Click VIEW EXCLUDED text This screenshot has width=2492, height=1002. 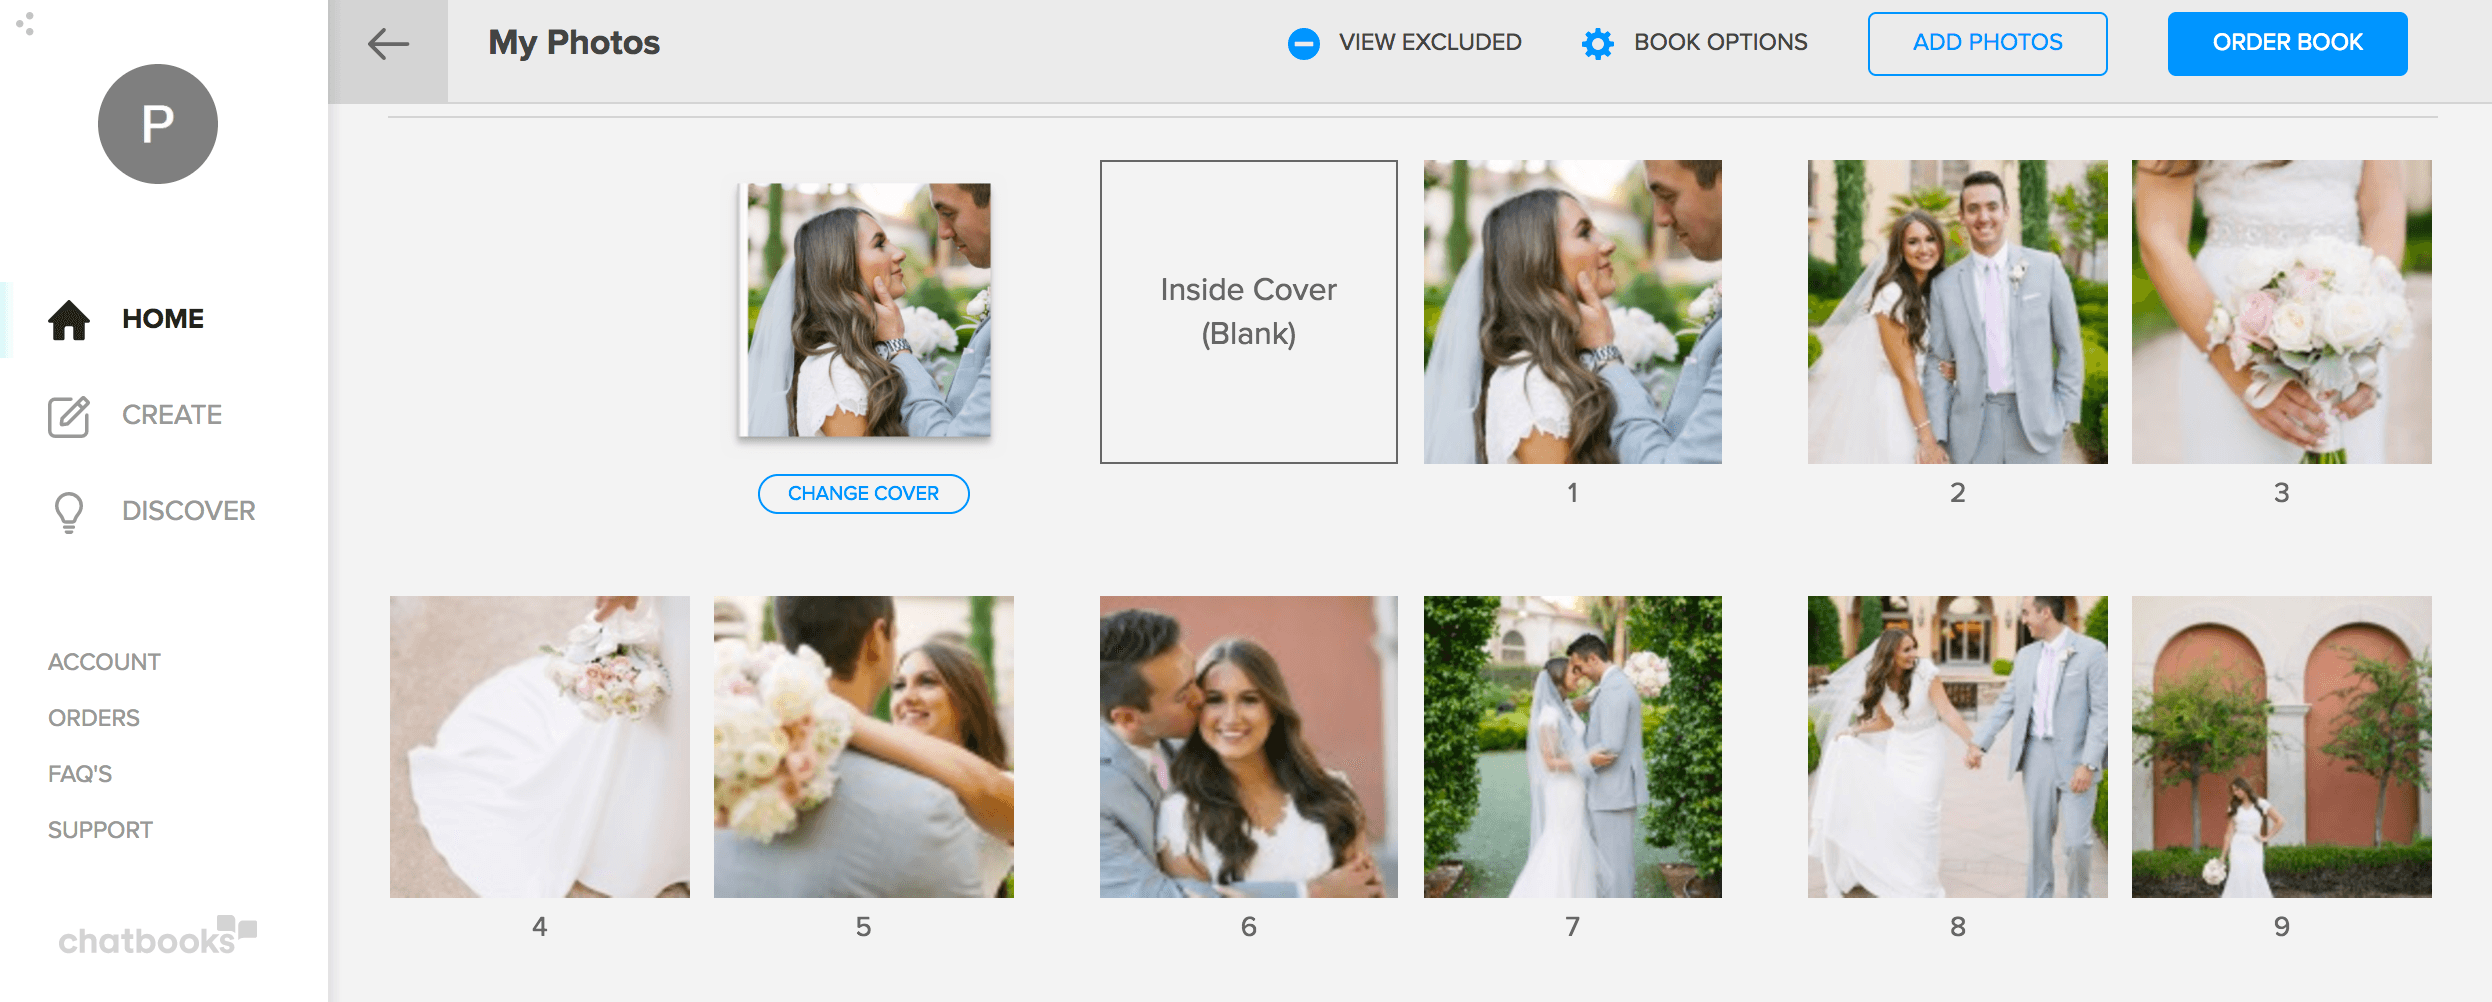(x=1430, y=42)
